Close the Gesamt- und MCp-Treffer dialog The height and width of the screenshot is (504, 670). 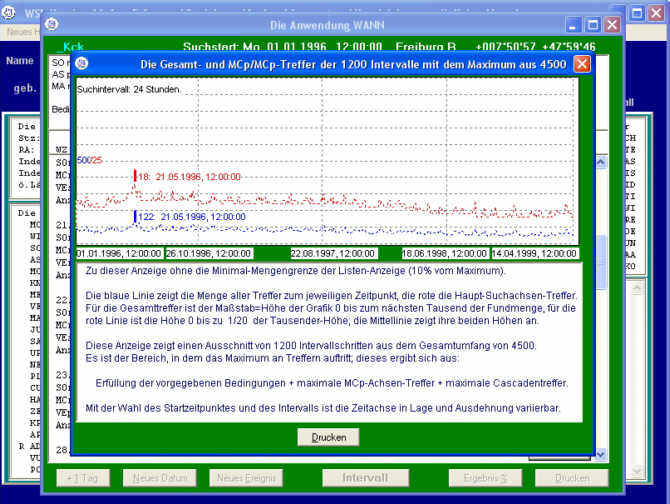582,64
